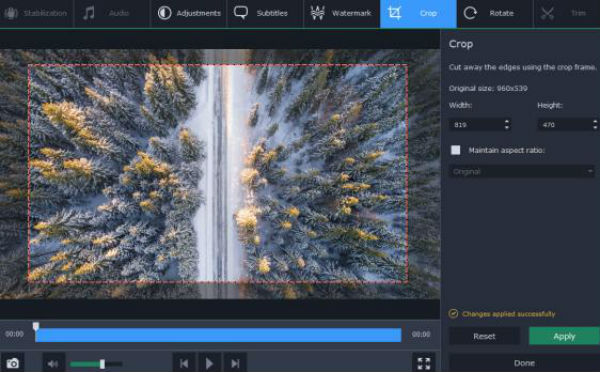
Task: Adjust the Height stepper arrows
Action: 595,125
